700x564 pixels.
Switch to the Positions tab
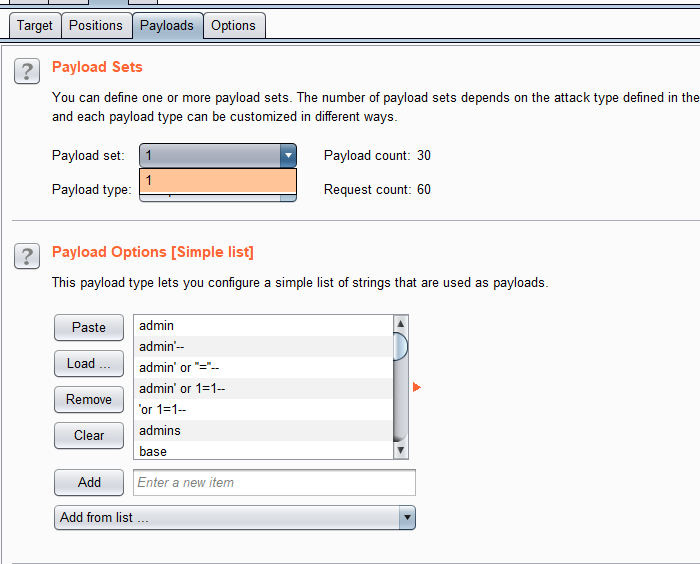tap(96, 25)
